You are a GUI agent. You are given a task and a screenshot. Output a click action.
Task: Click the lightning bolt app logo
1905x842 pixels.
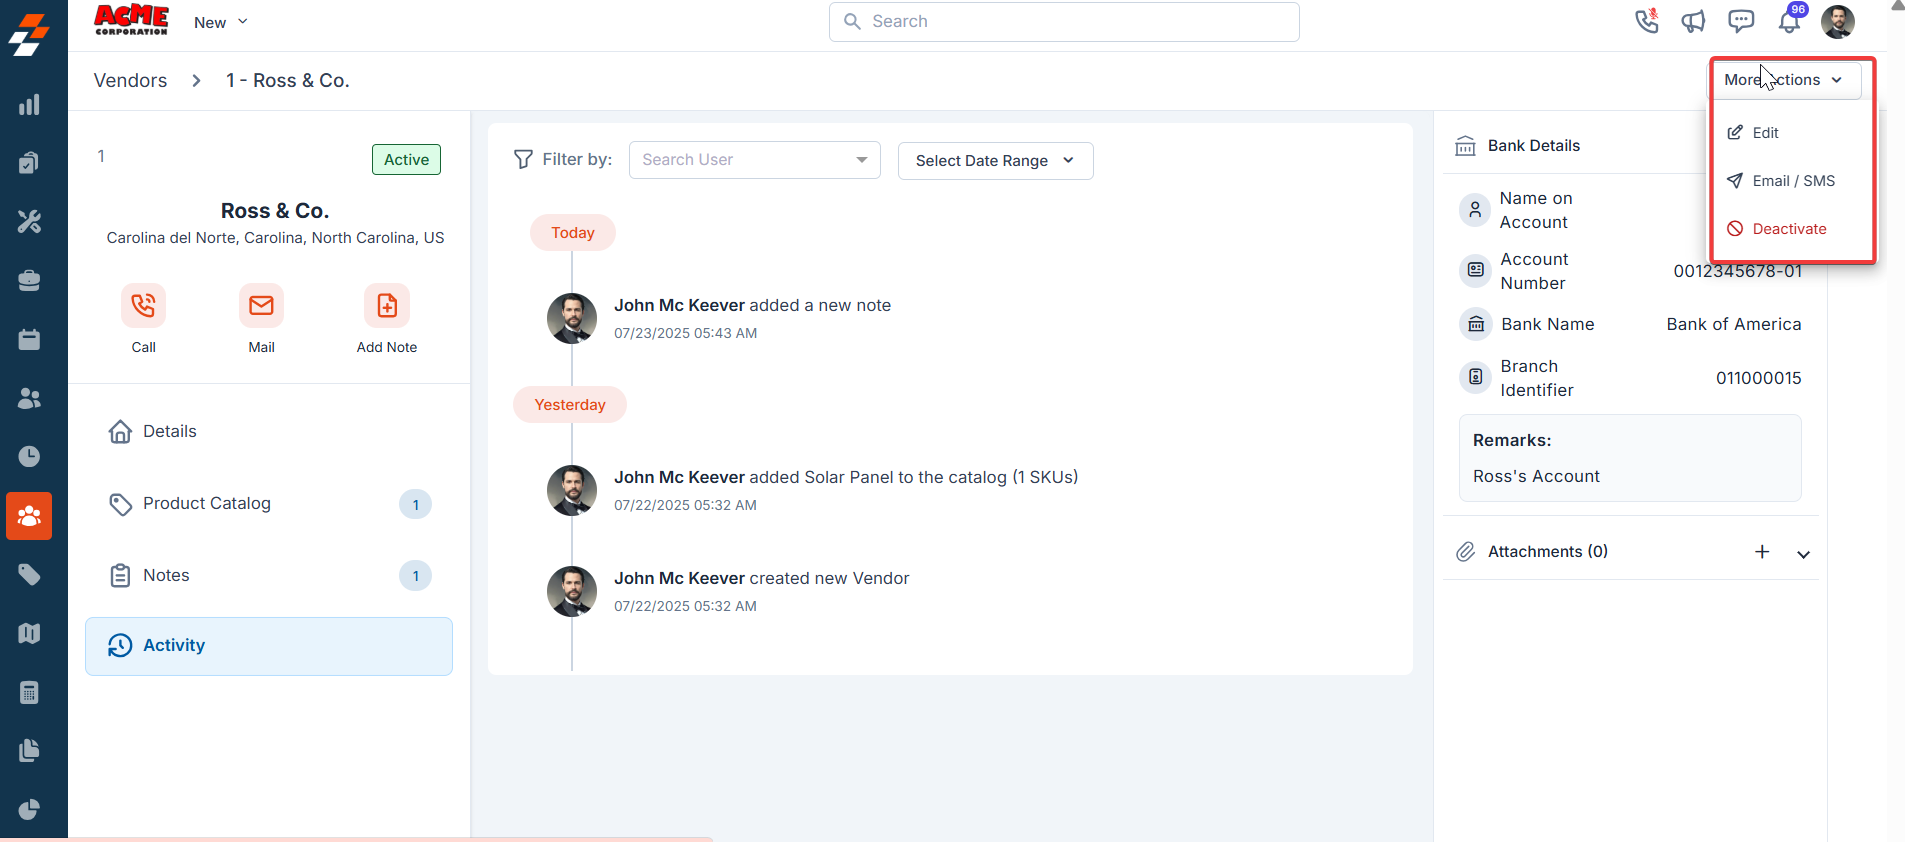pyautogui.click(x=29, y=34)
